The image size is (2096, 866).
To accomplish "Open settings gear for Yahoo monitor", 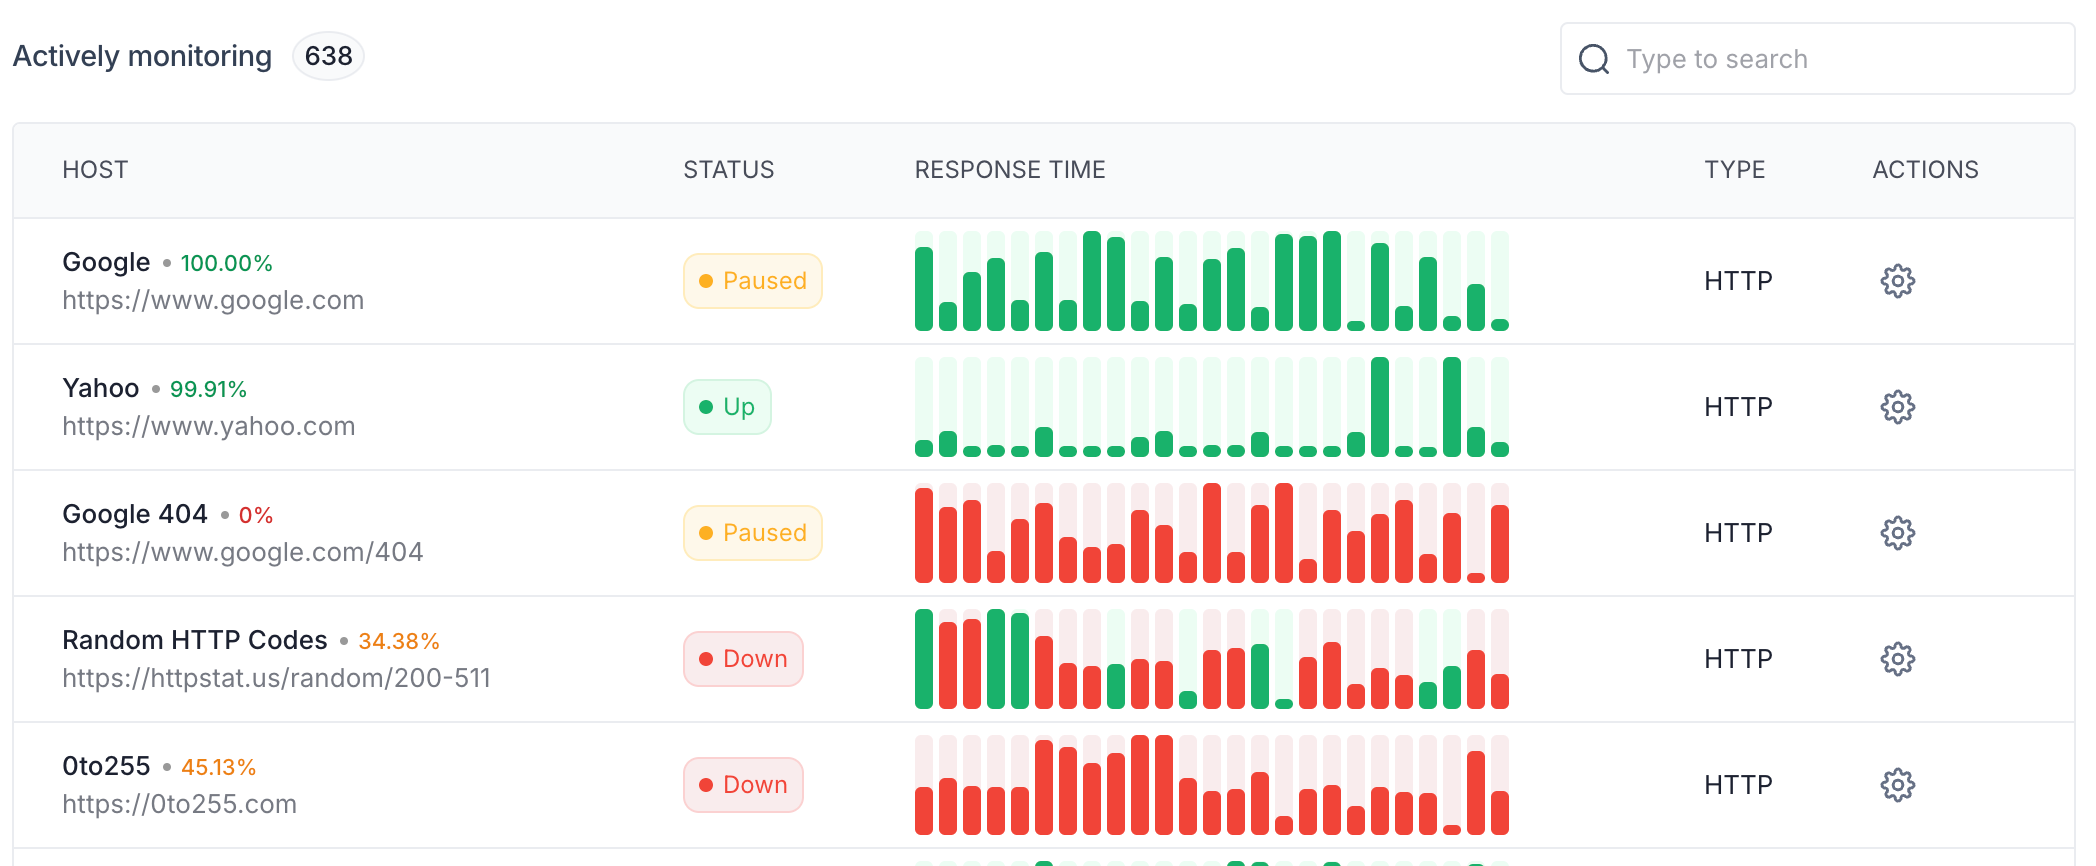I will pyautogui.click(x=1897, y=407).
